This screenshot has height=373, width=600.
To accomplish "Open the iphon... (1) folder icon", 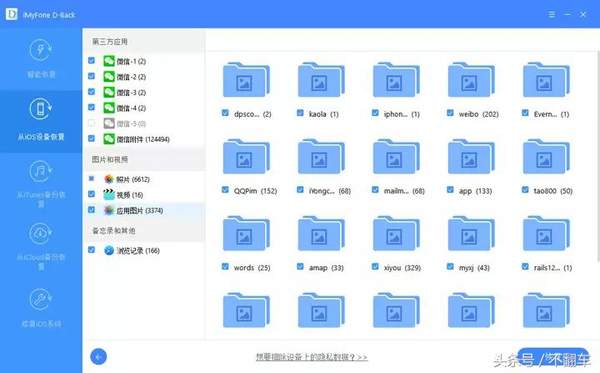I will pyautogui.click(x=396, y=80).
